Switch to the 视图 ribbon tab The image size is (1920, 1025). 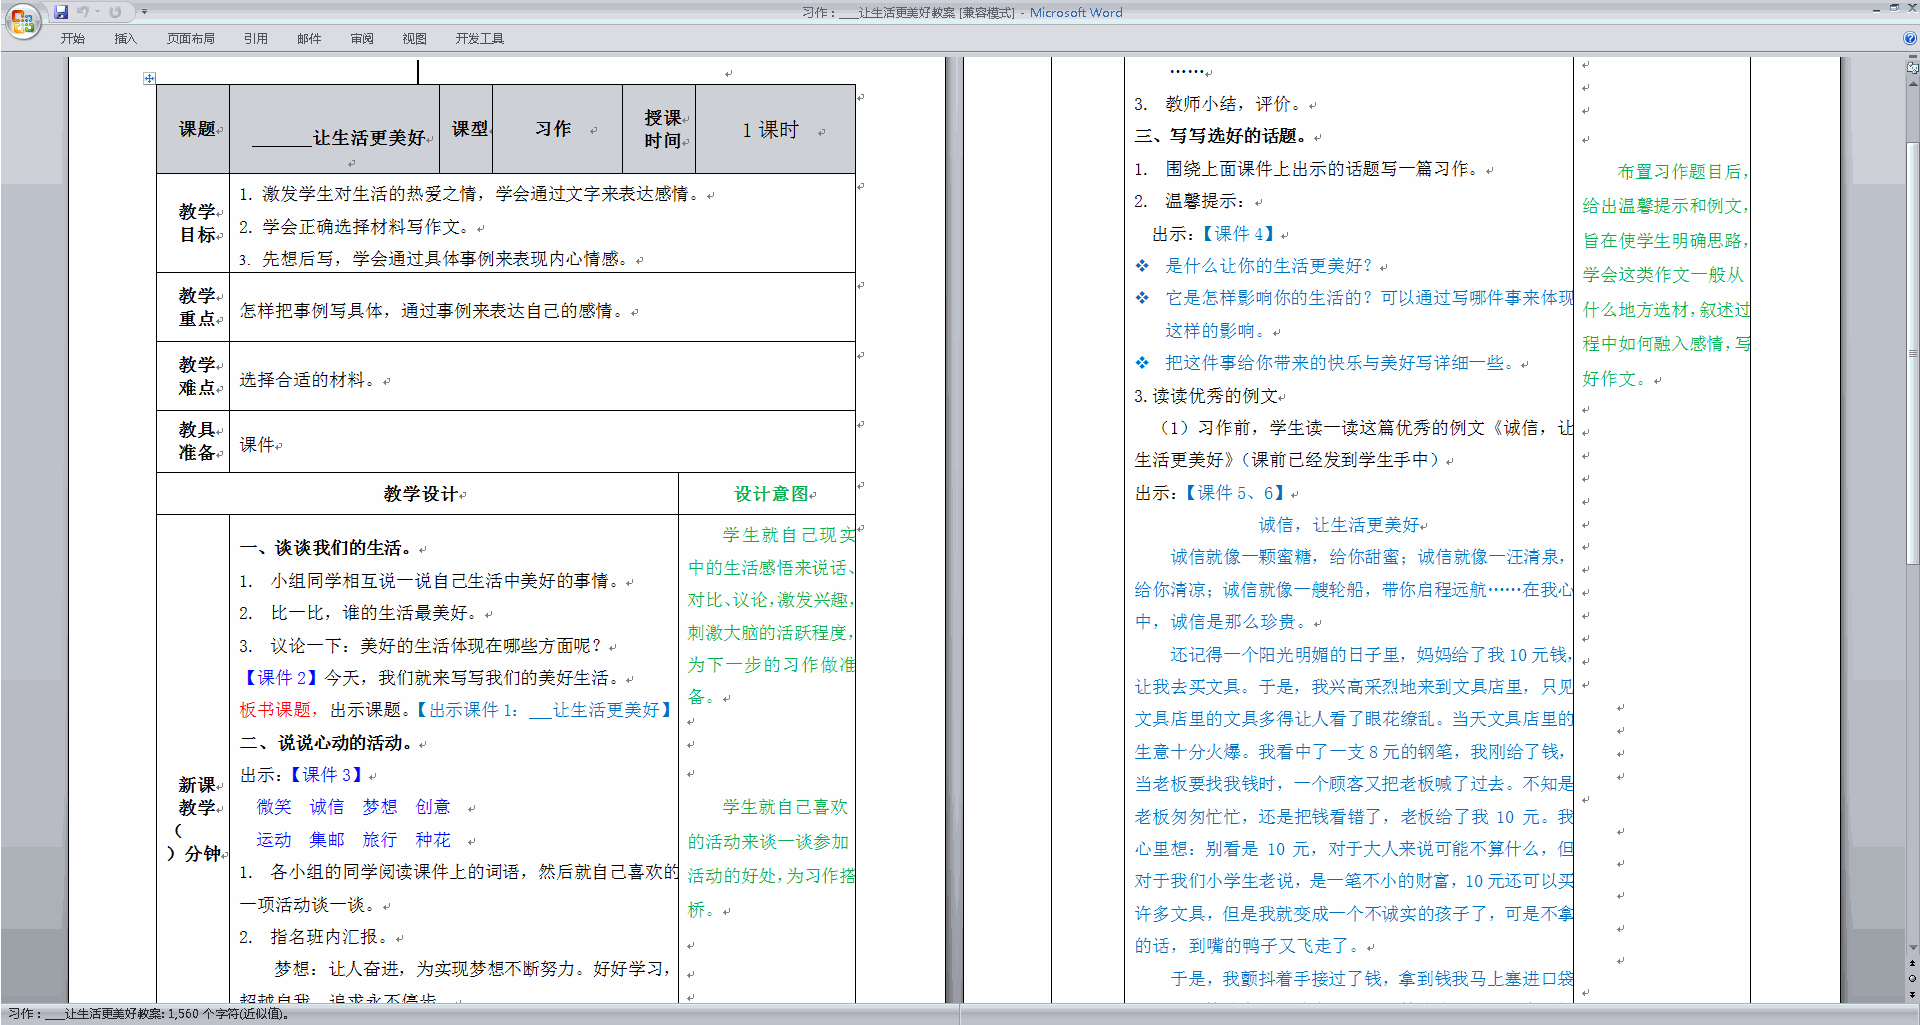[x=414, y=39]
